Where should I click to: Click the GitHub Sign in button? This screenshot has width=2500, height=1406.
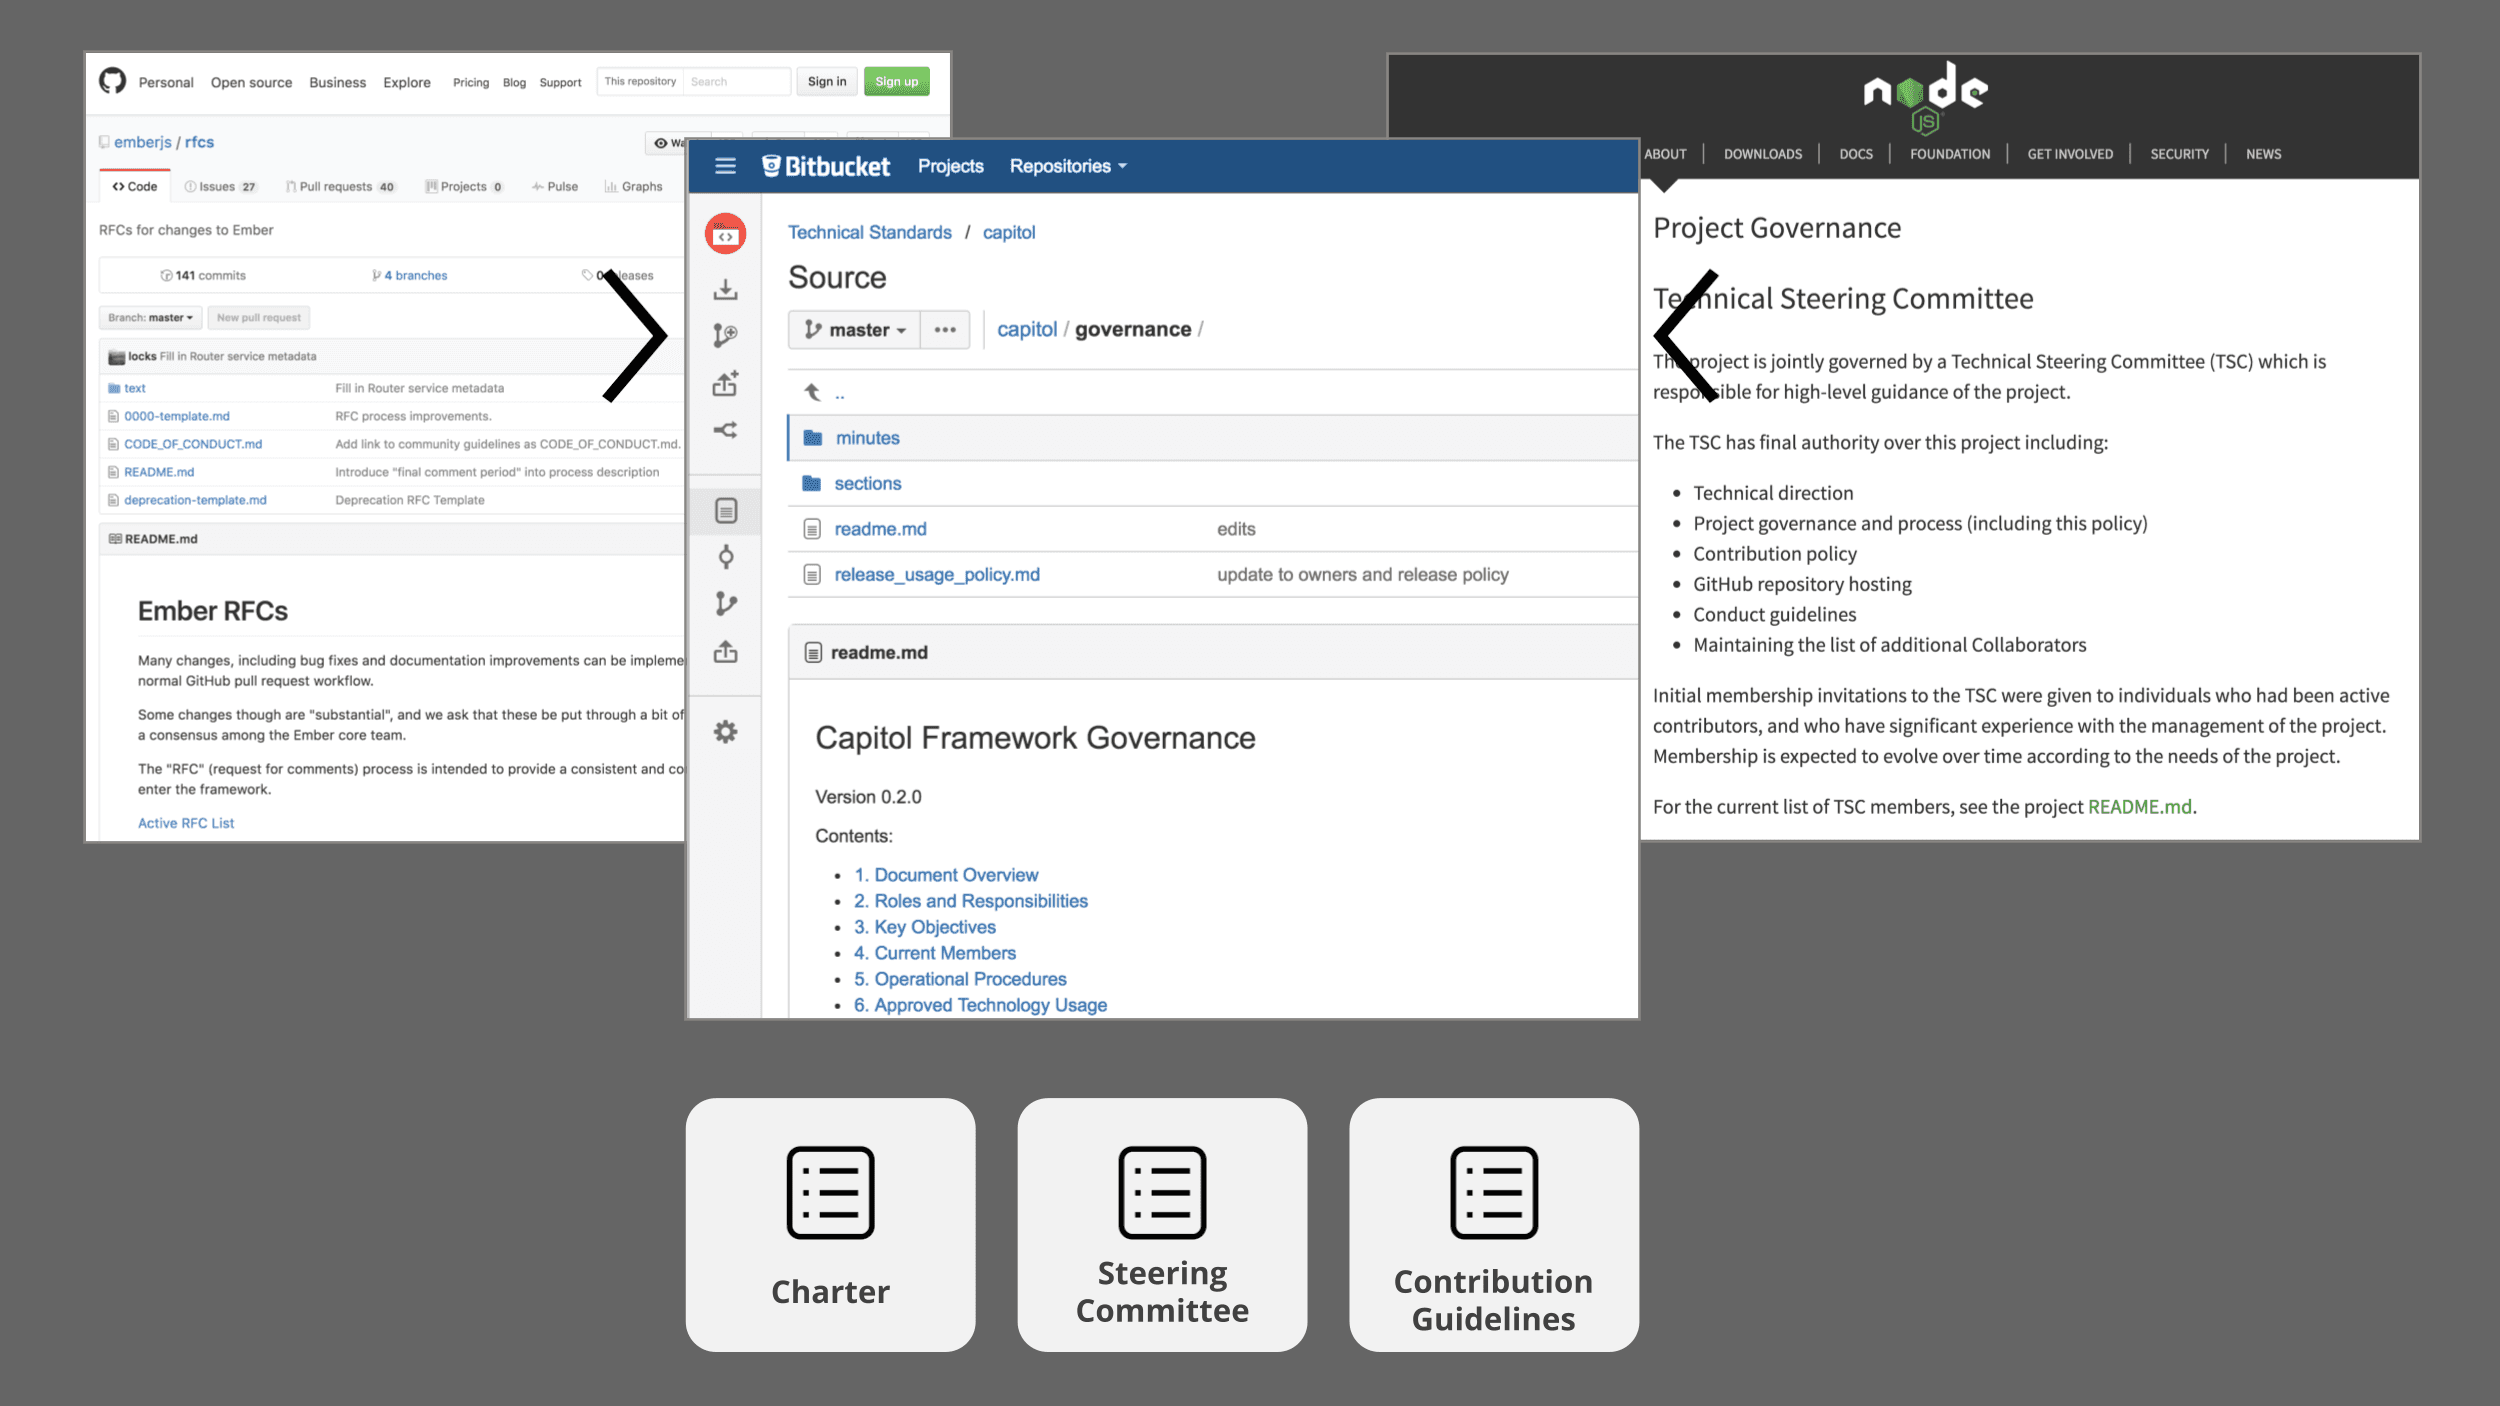827,82
